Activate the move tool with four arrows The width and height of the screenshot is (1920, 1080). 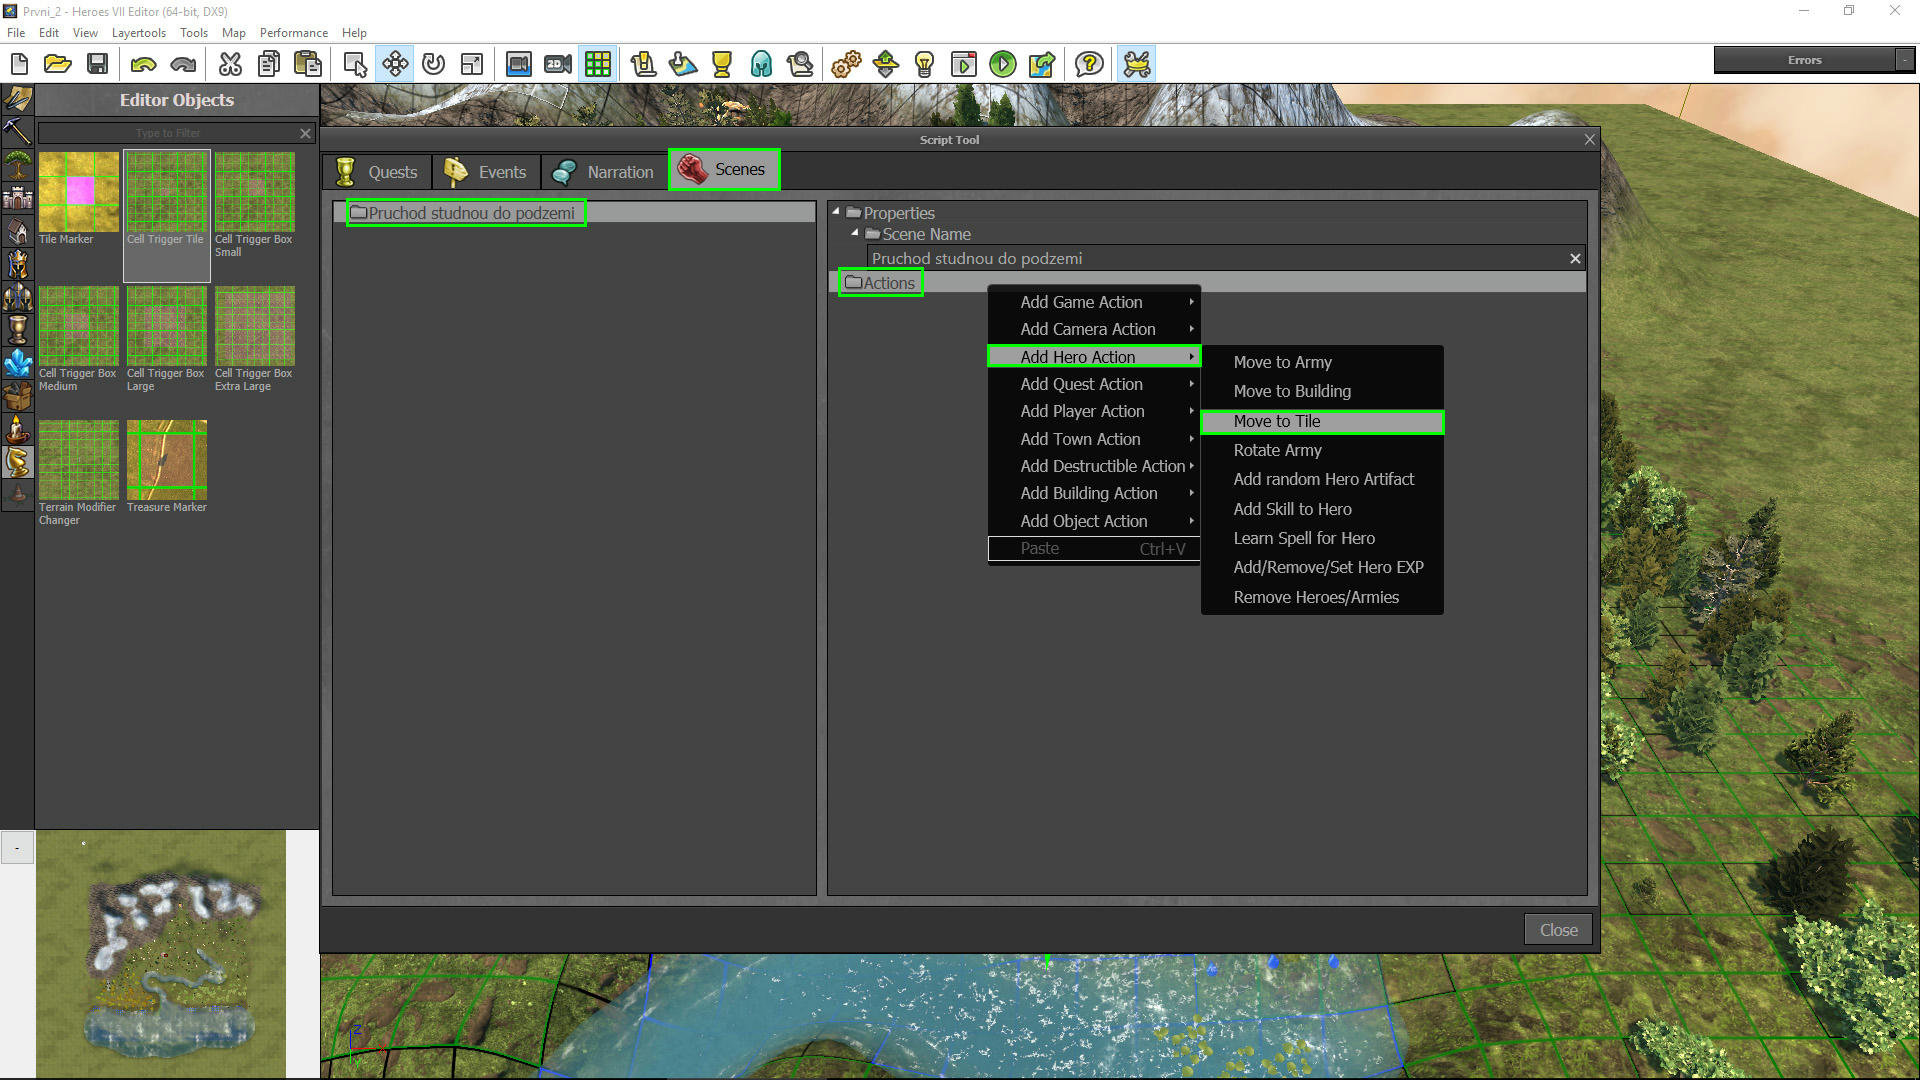click(x=395, y=64)
